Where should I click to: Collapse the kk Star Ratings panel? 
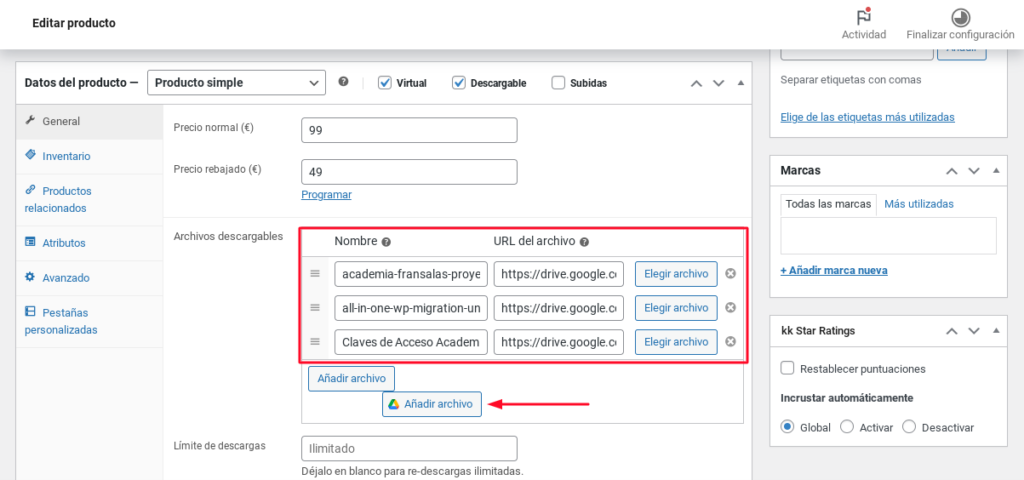click(996, 331)
